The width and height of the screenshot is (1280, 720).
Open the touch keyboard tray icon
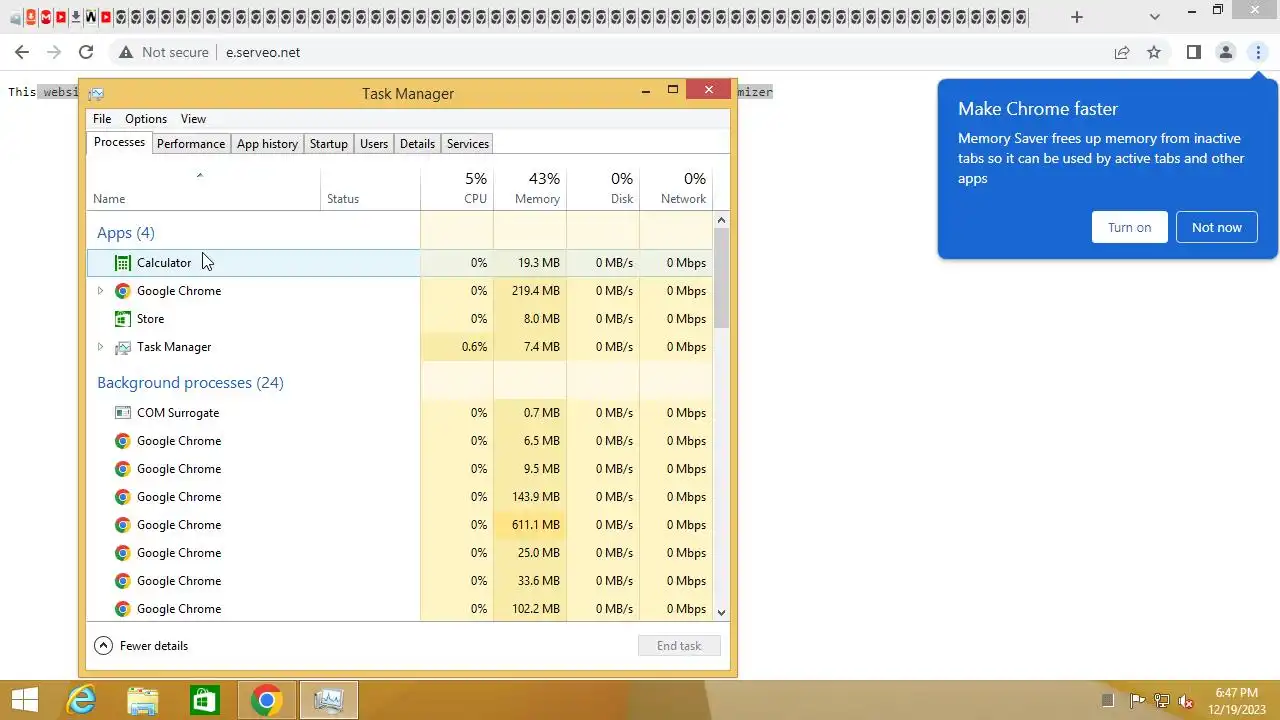click(x=1107, y=700)
